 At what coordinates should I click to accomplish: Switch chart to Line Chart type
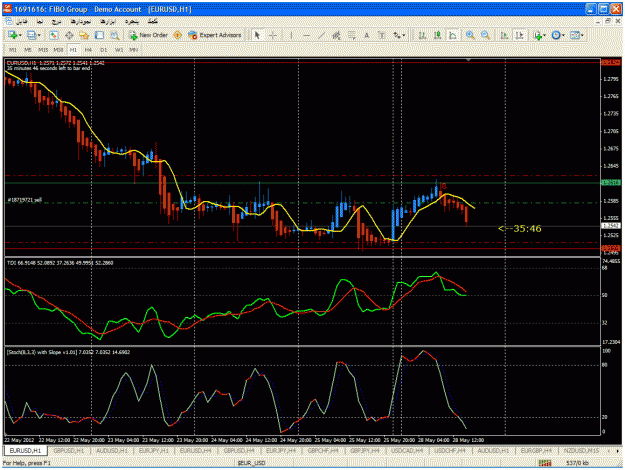tap(453, 35)
